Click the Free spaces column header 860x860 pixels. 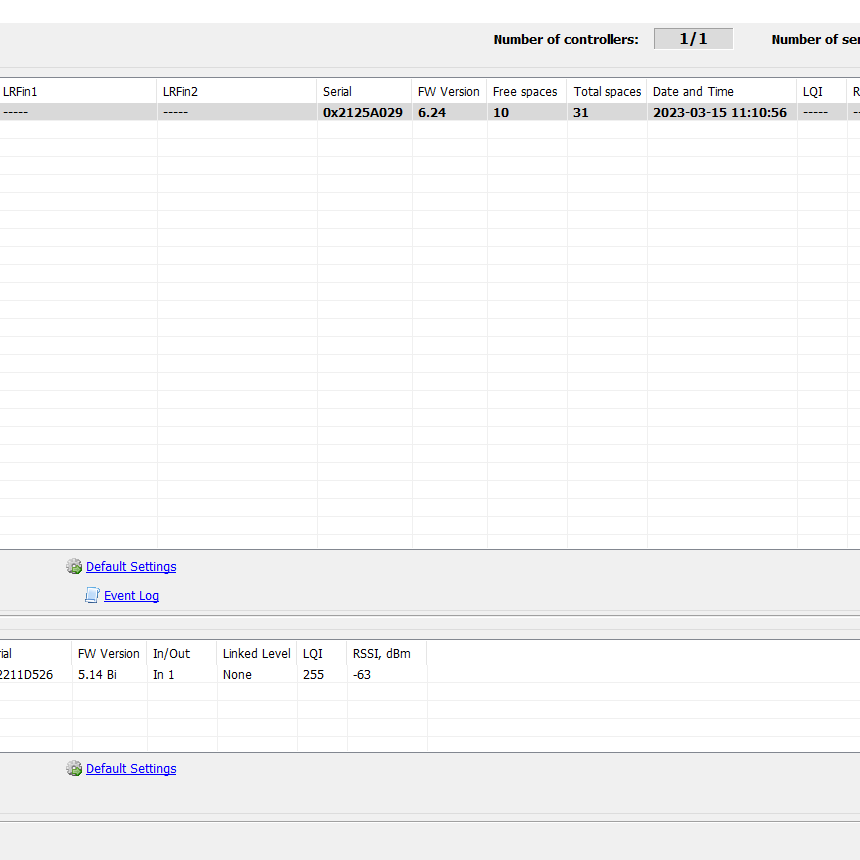tap(526, 92)
